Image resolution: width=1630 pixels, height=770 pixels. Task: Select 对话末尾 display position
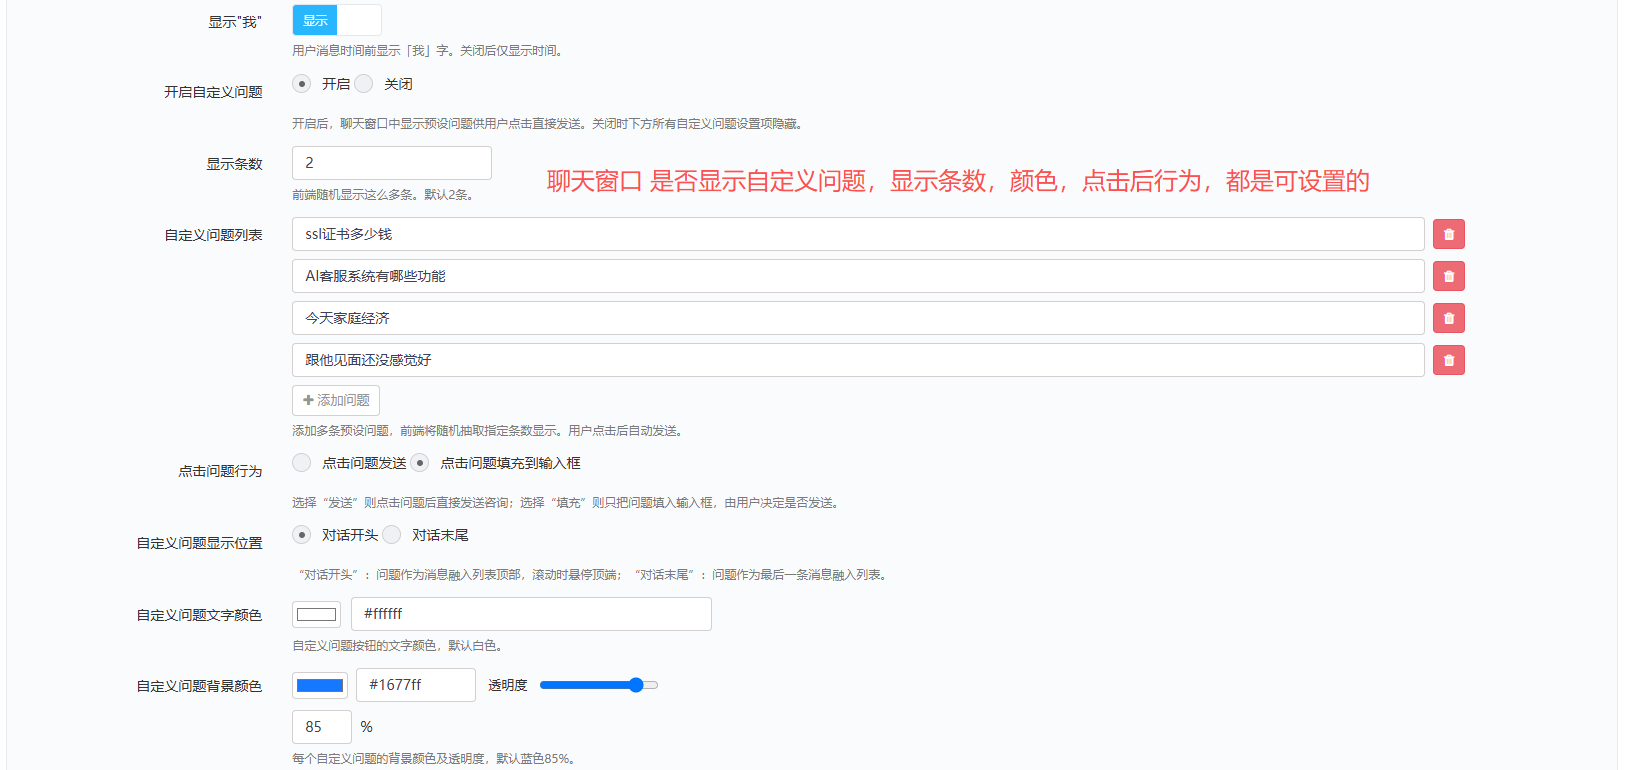click(x=392, y=535)
